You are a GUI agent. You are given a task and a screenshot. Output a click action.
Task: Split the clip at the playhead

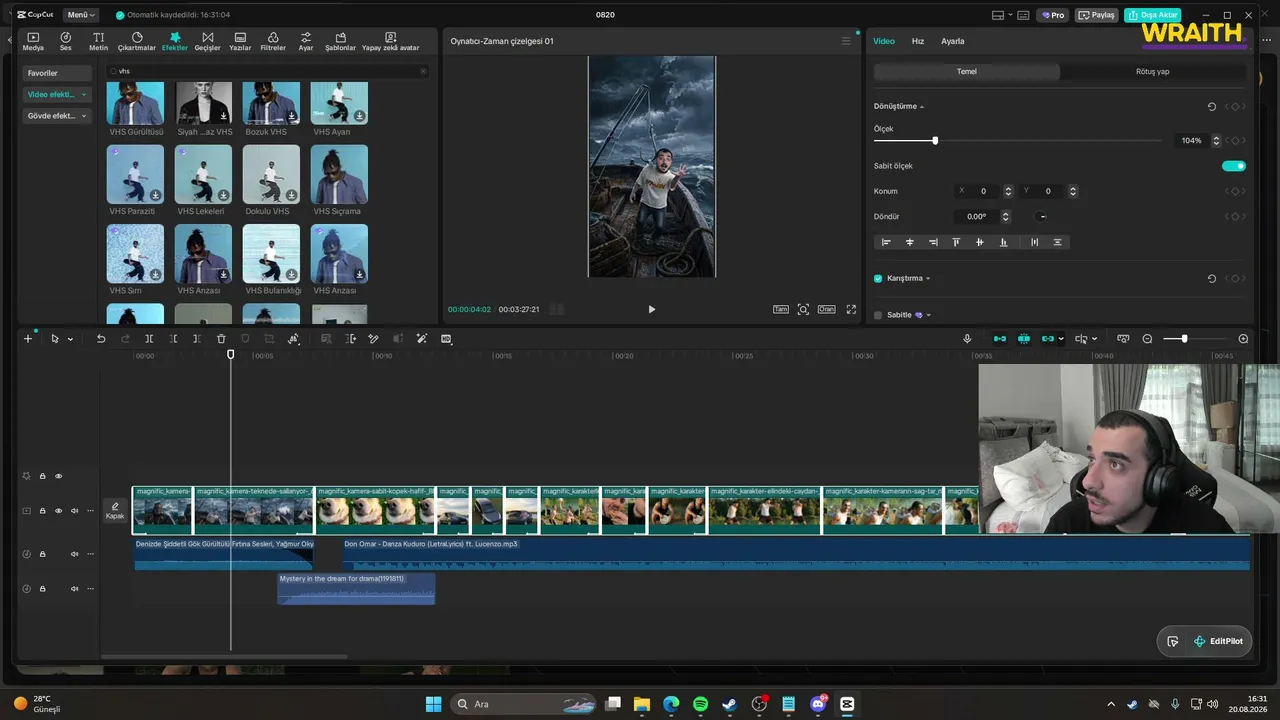point(149,339)
